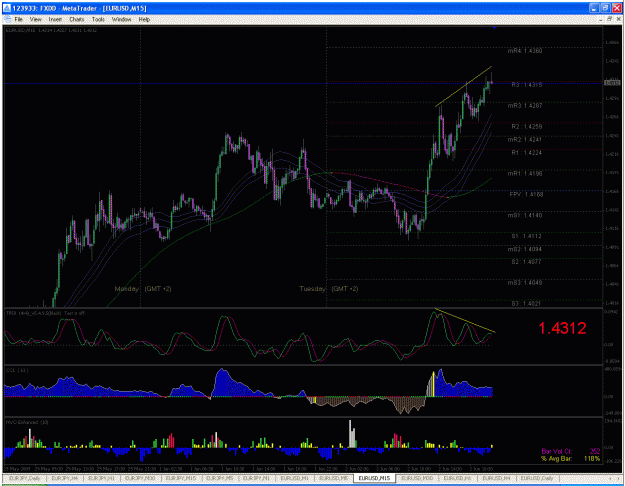Screen dimensions: 625x486
Task: Click the R1 1.4224 pivot label
Action: point(527,153)
